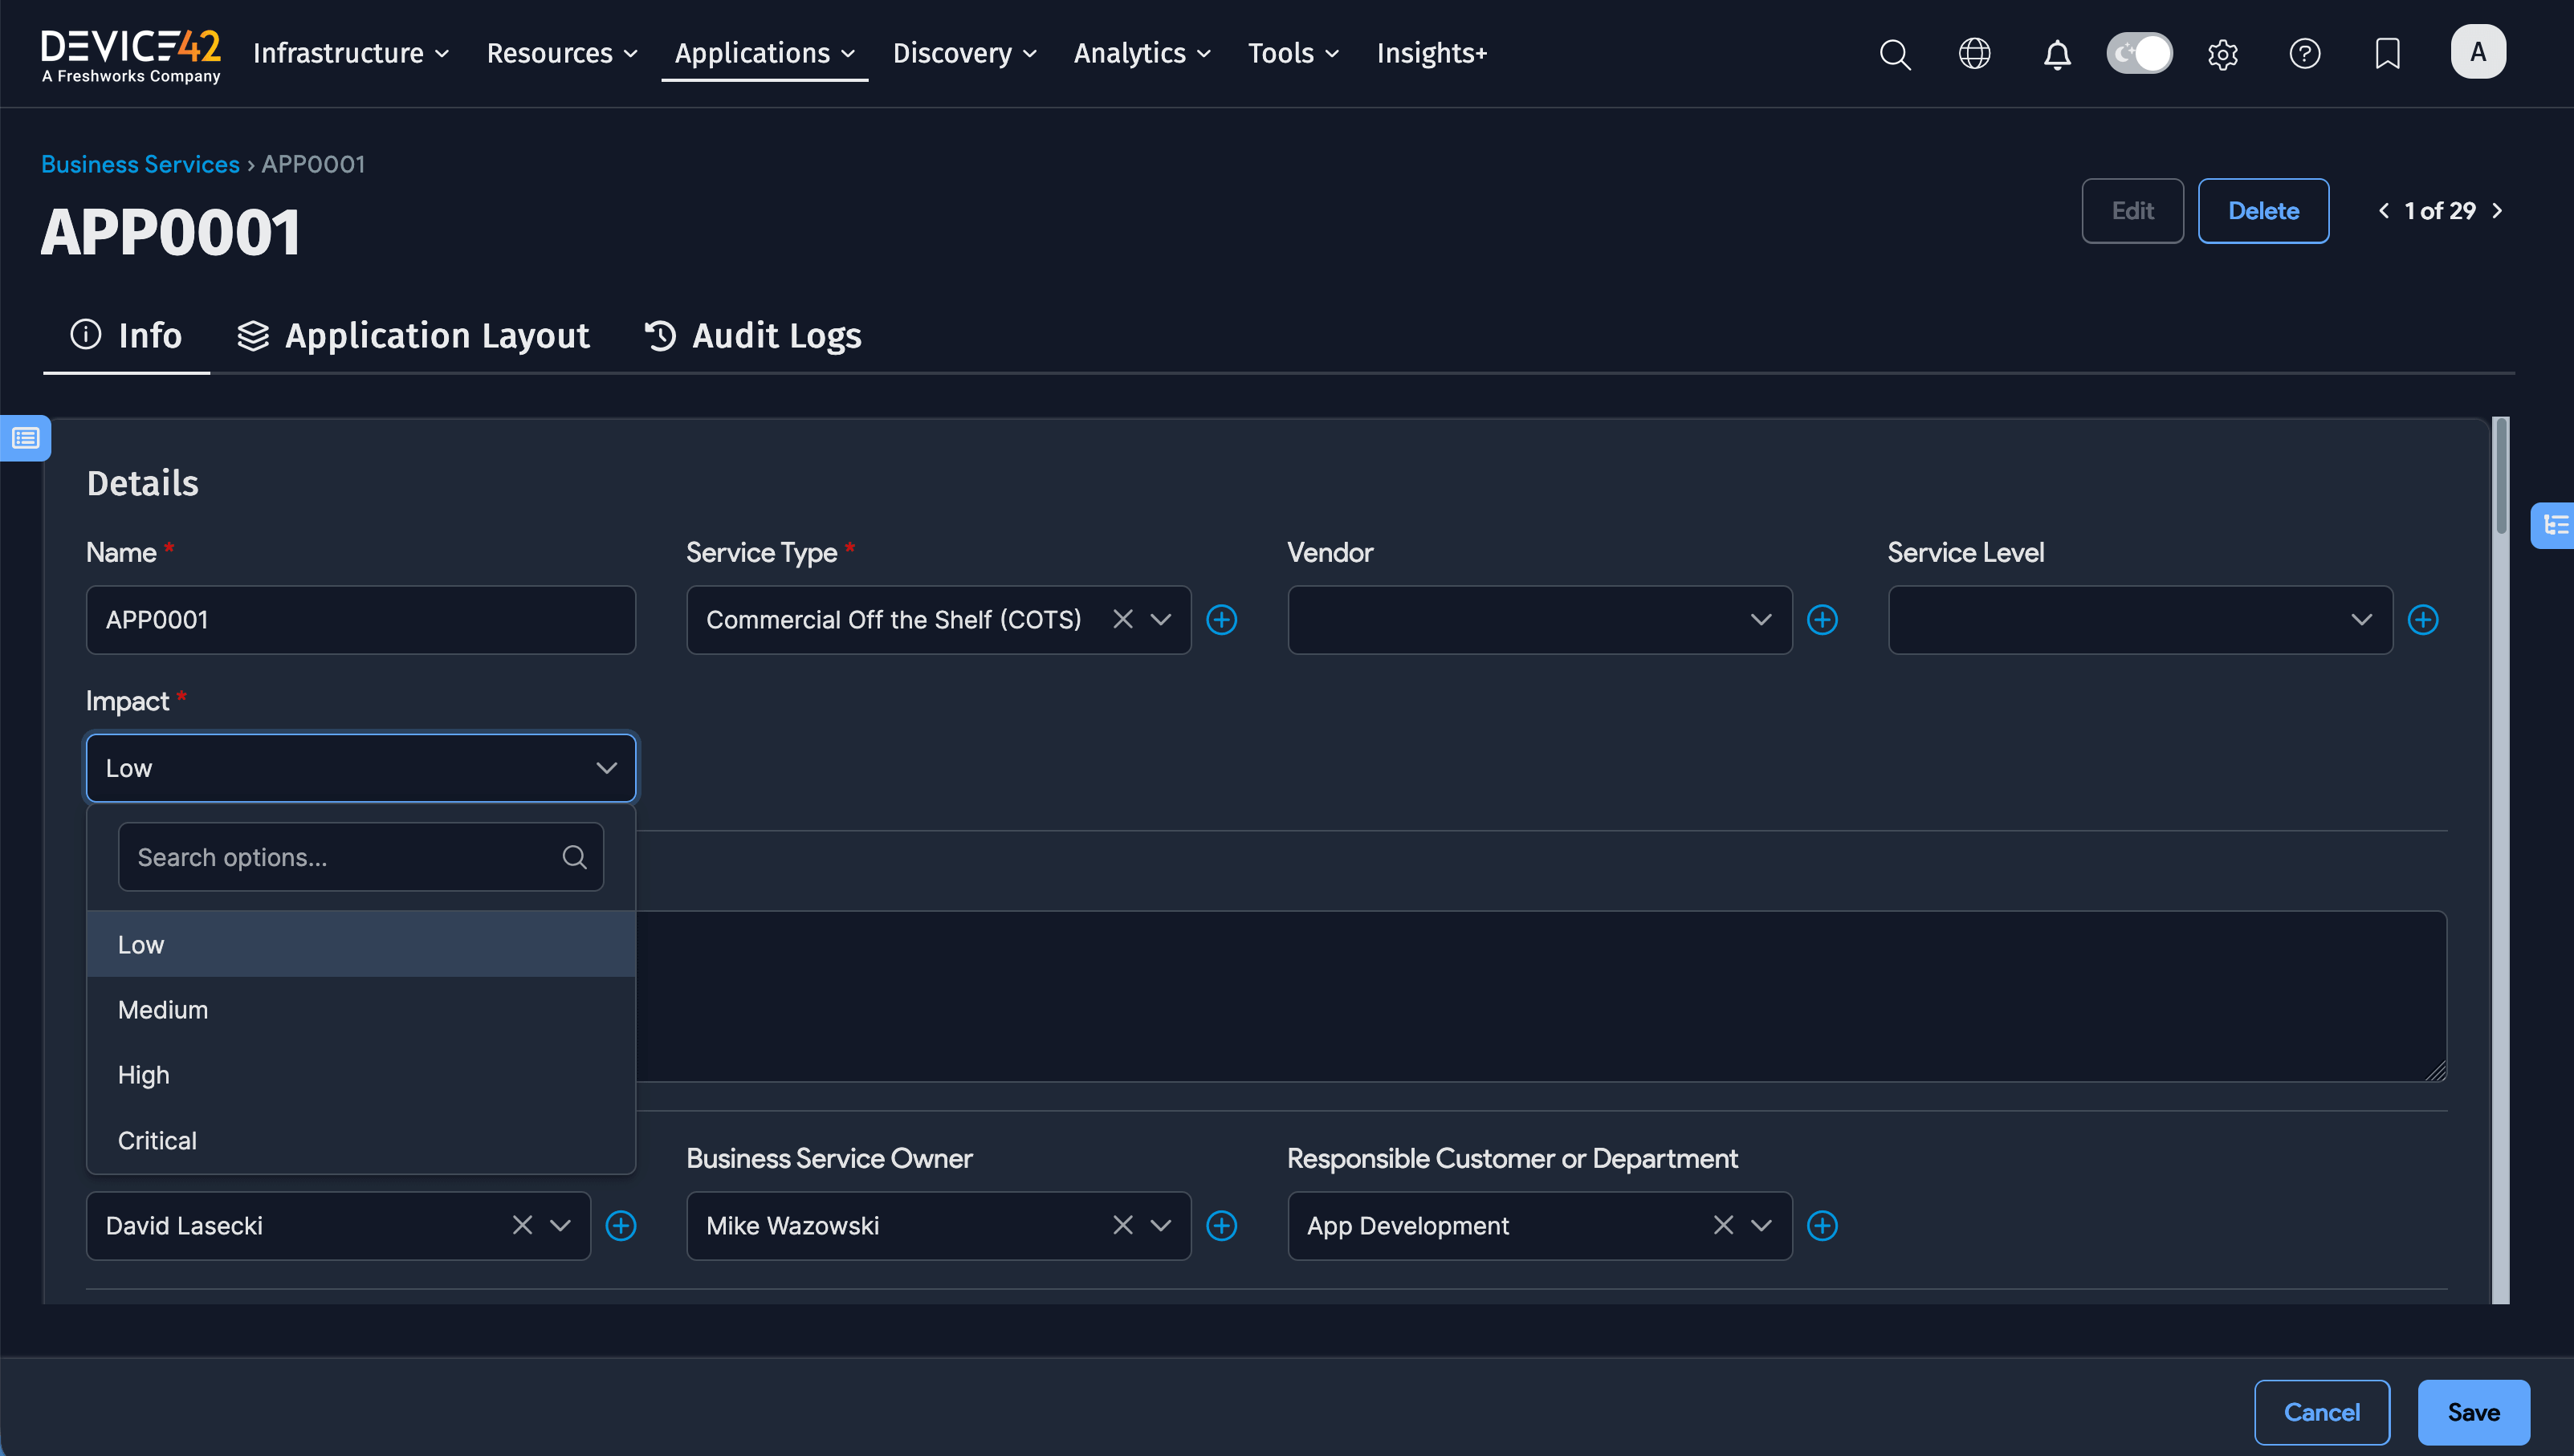Click the Save button
The height and width of the screenshot is (1456, 2574).
coord(2473,1412)
